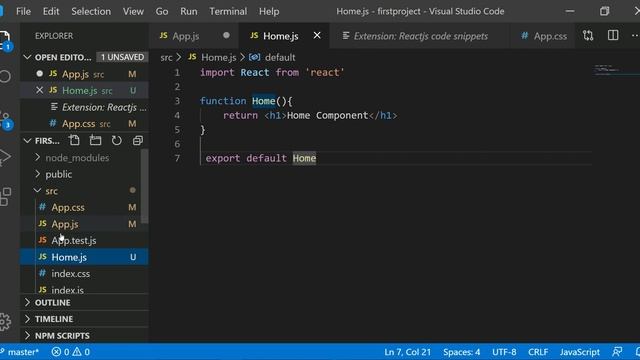Select App.css in open editors list
640x360 pixels.
[84, 123]
